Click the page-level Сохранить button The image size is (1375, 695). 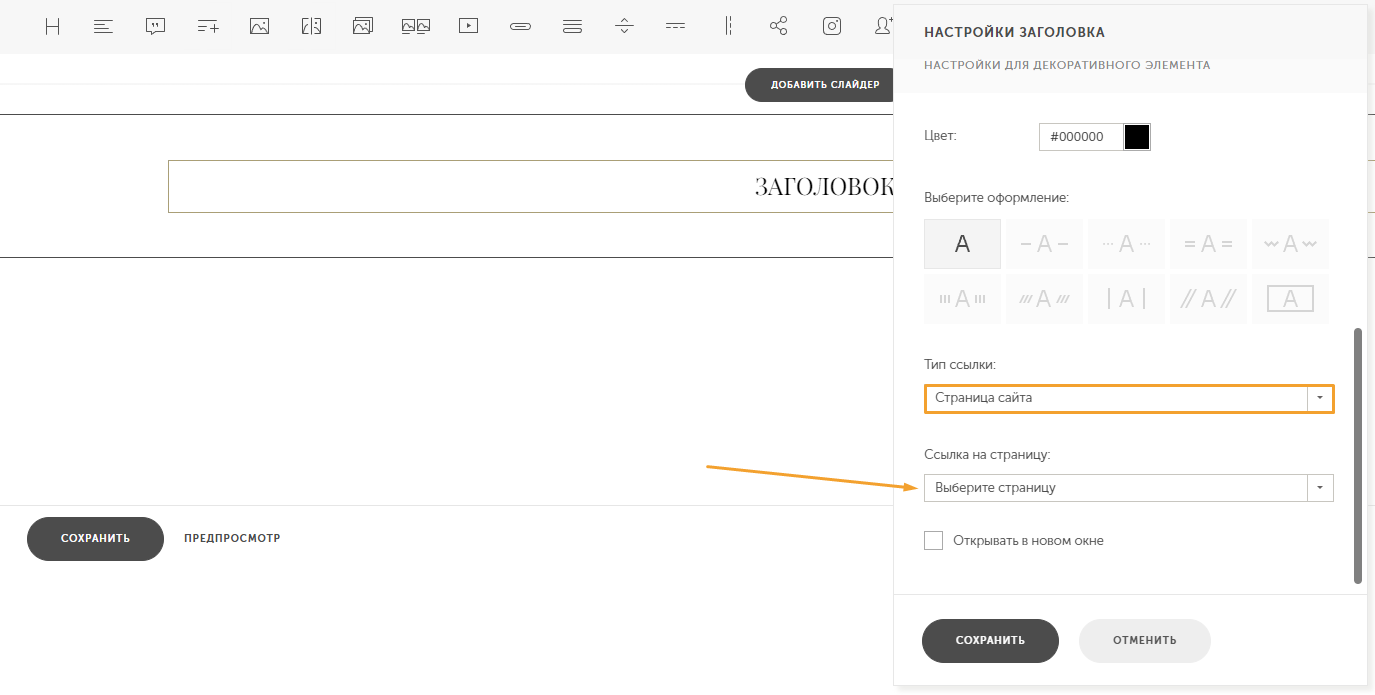tap(95, 538)
